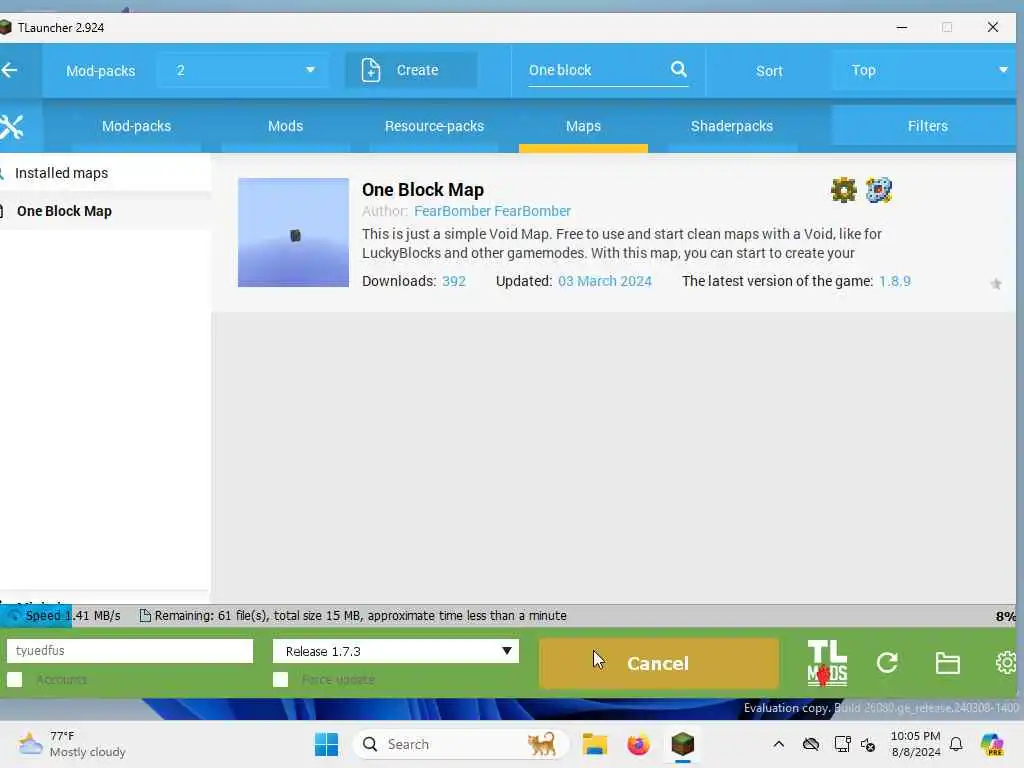Click the Updated date 03 March 2024

(x=604, y=281)
